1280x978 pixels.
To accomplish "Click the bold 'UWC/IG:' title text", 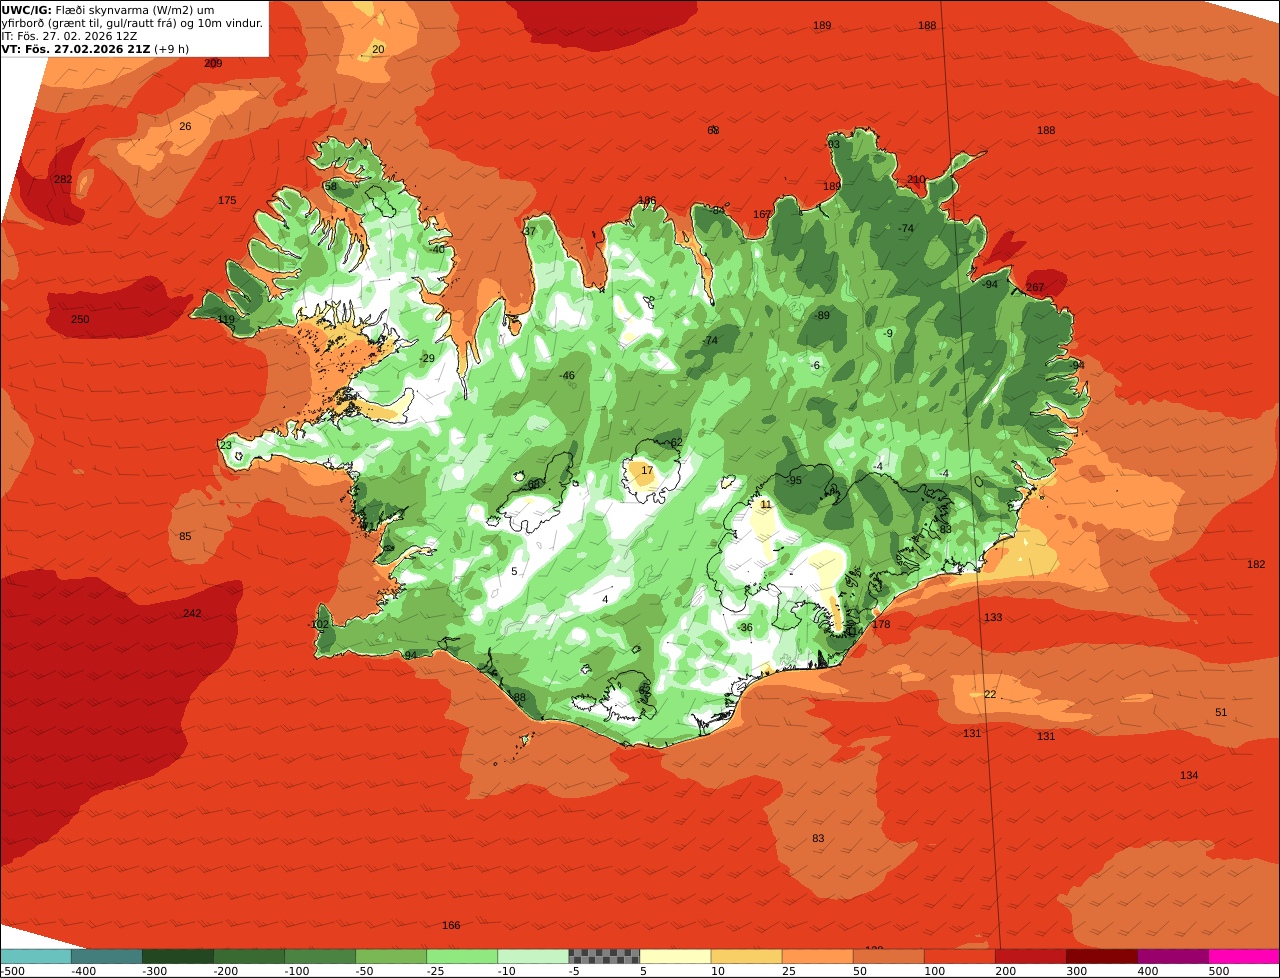I will pyautogui.click(x=26, y=10).
